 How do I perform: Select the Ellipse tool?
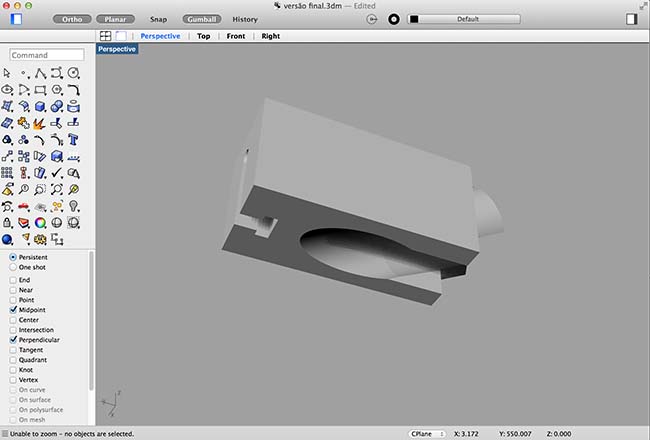point(7,90)
